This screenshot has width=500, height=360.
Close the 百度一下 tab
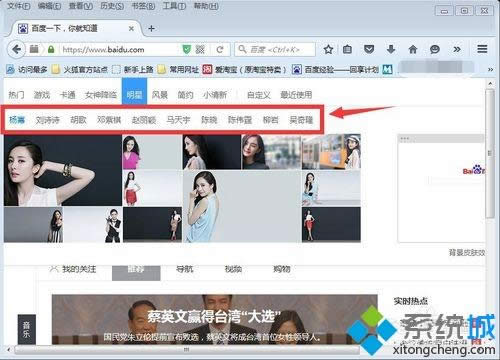131,29
